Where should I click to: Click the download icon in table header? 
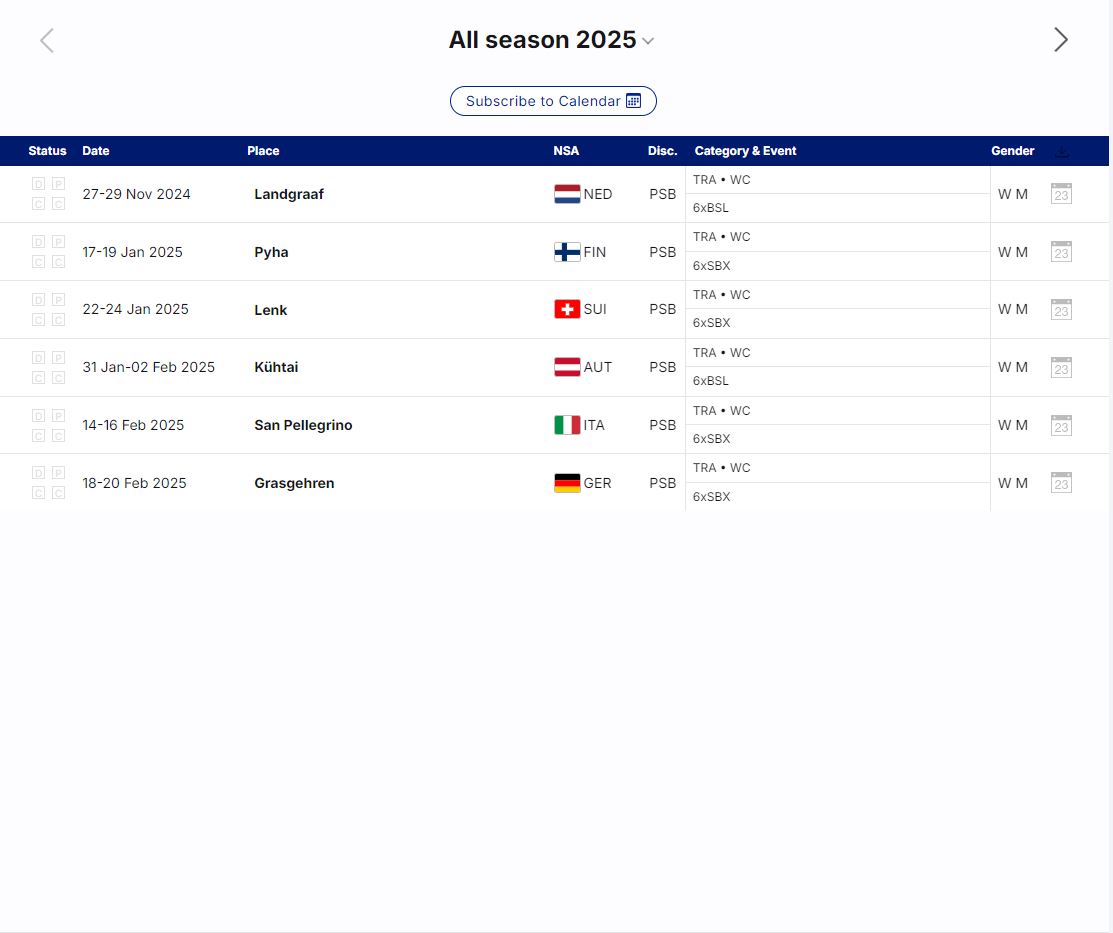[1062, 152]
